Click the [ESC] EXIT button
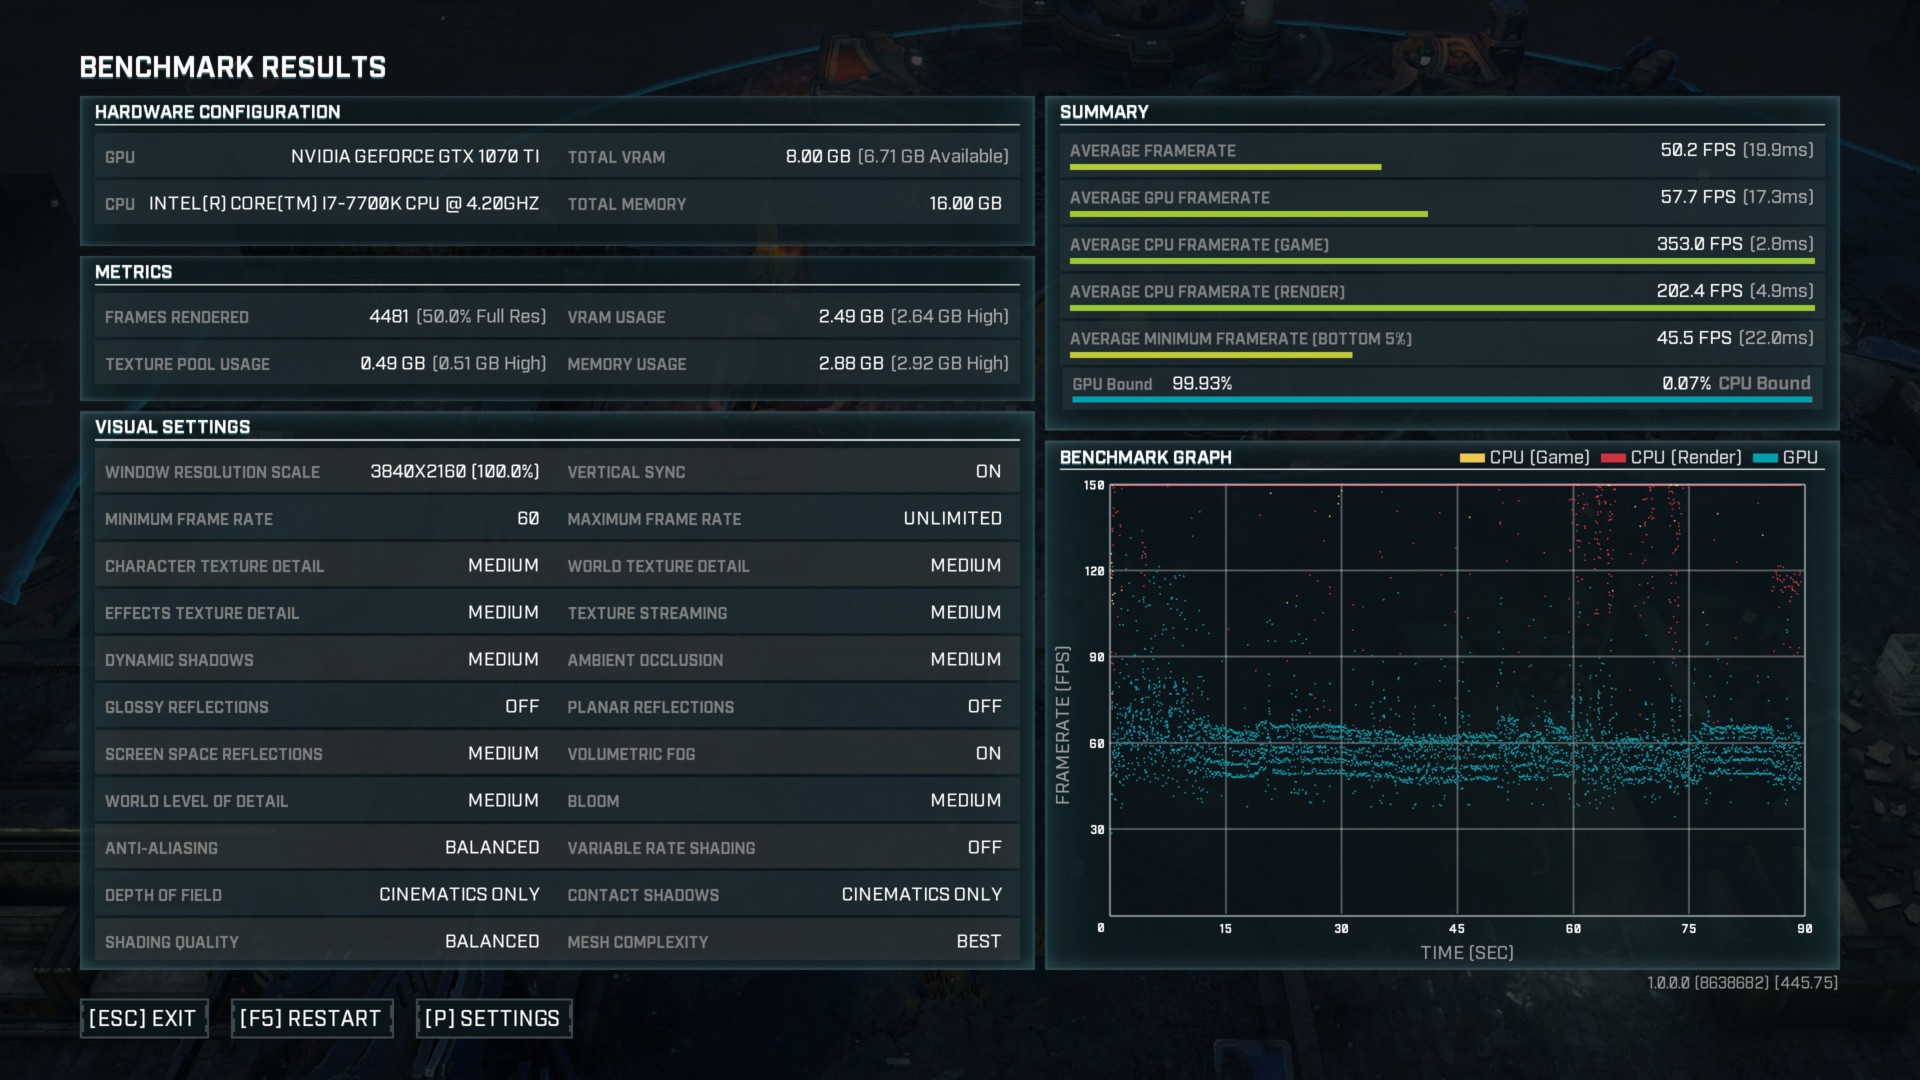The image size is (1920, 1080). 144,1018
